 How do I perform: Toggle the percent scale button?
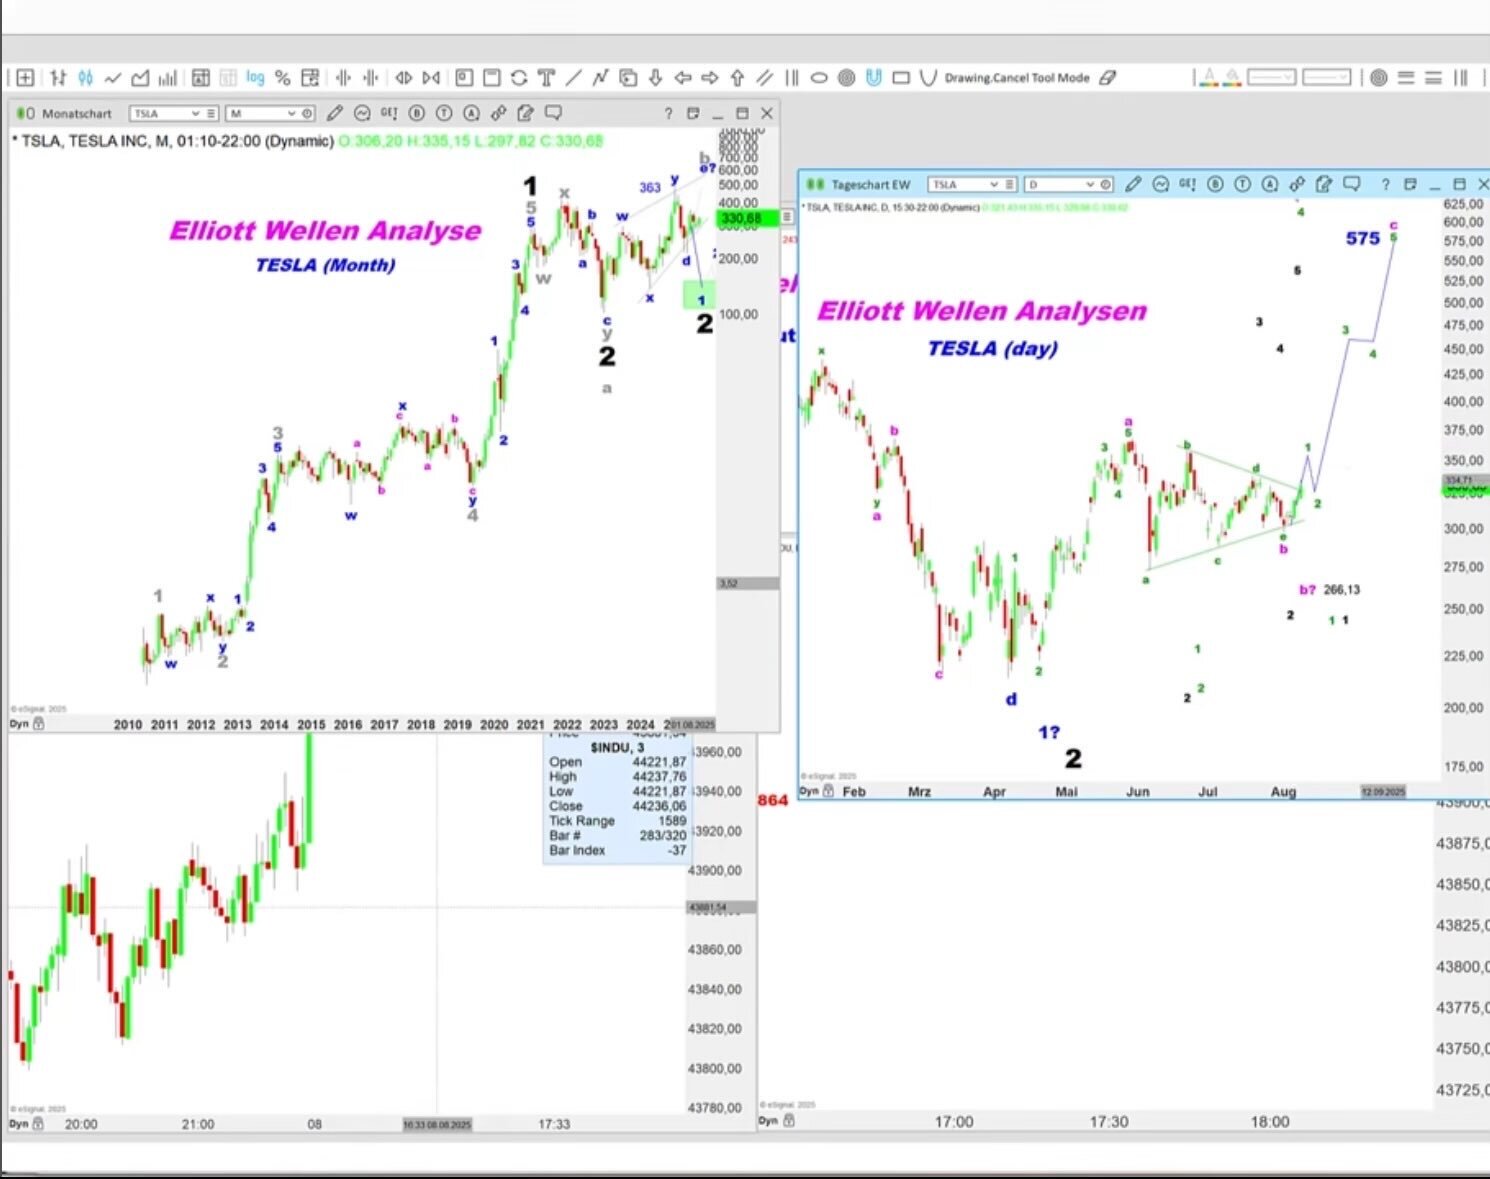click(283, 78)
